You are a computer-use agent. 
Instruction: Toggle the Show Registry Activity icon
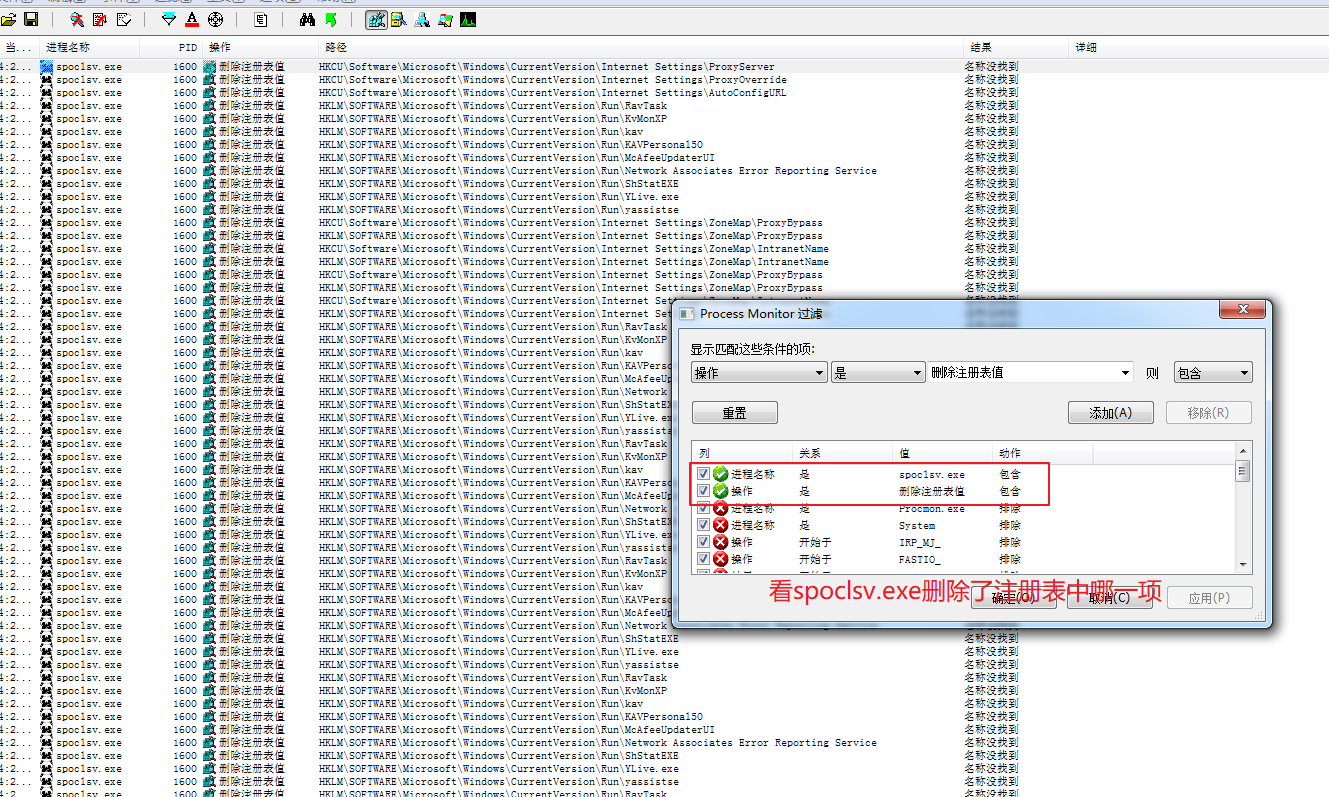[x=376, y=19]
